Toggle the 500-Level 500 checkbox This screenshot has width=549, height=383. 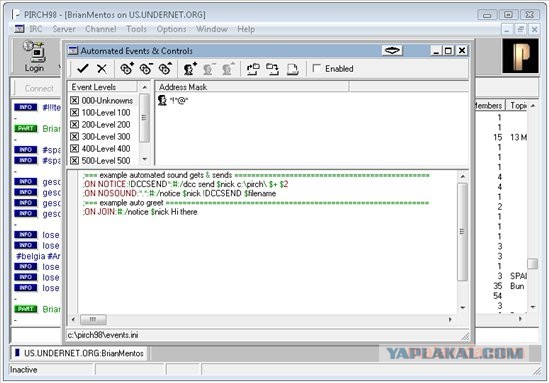point(74,160)
